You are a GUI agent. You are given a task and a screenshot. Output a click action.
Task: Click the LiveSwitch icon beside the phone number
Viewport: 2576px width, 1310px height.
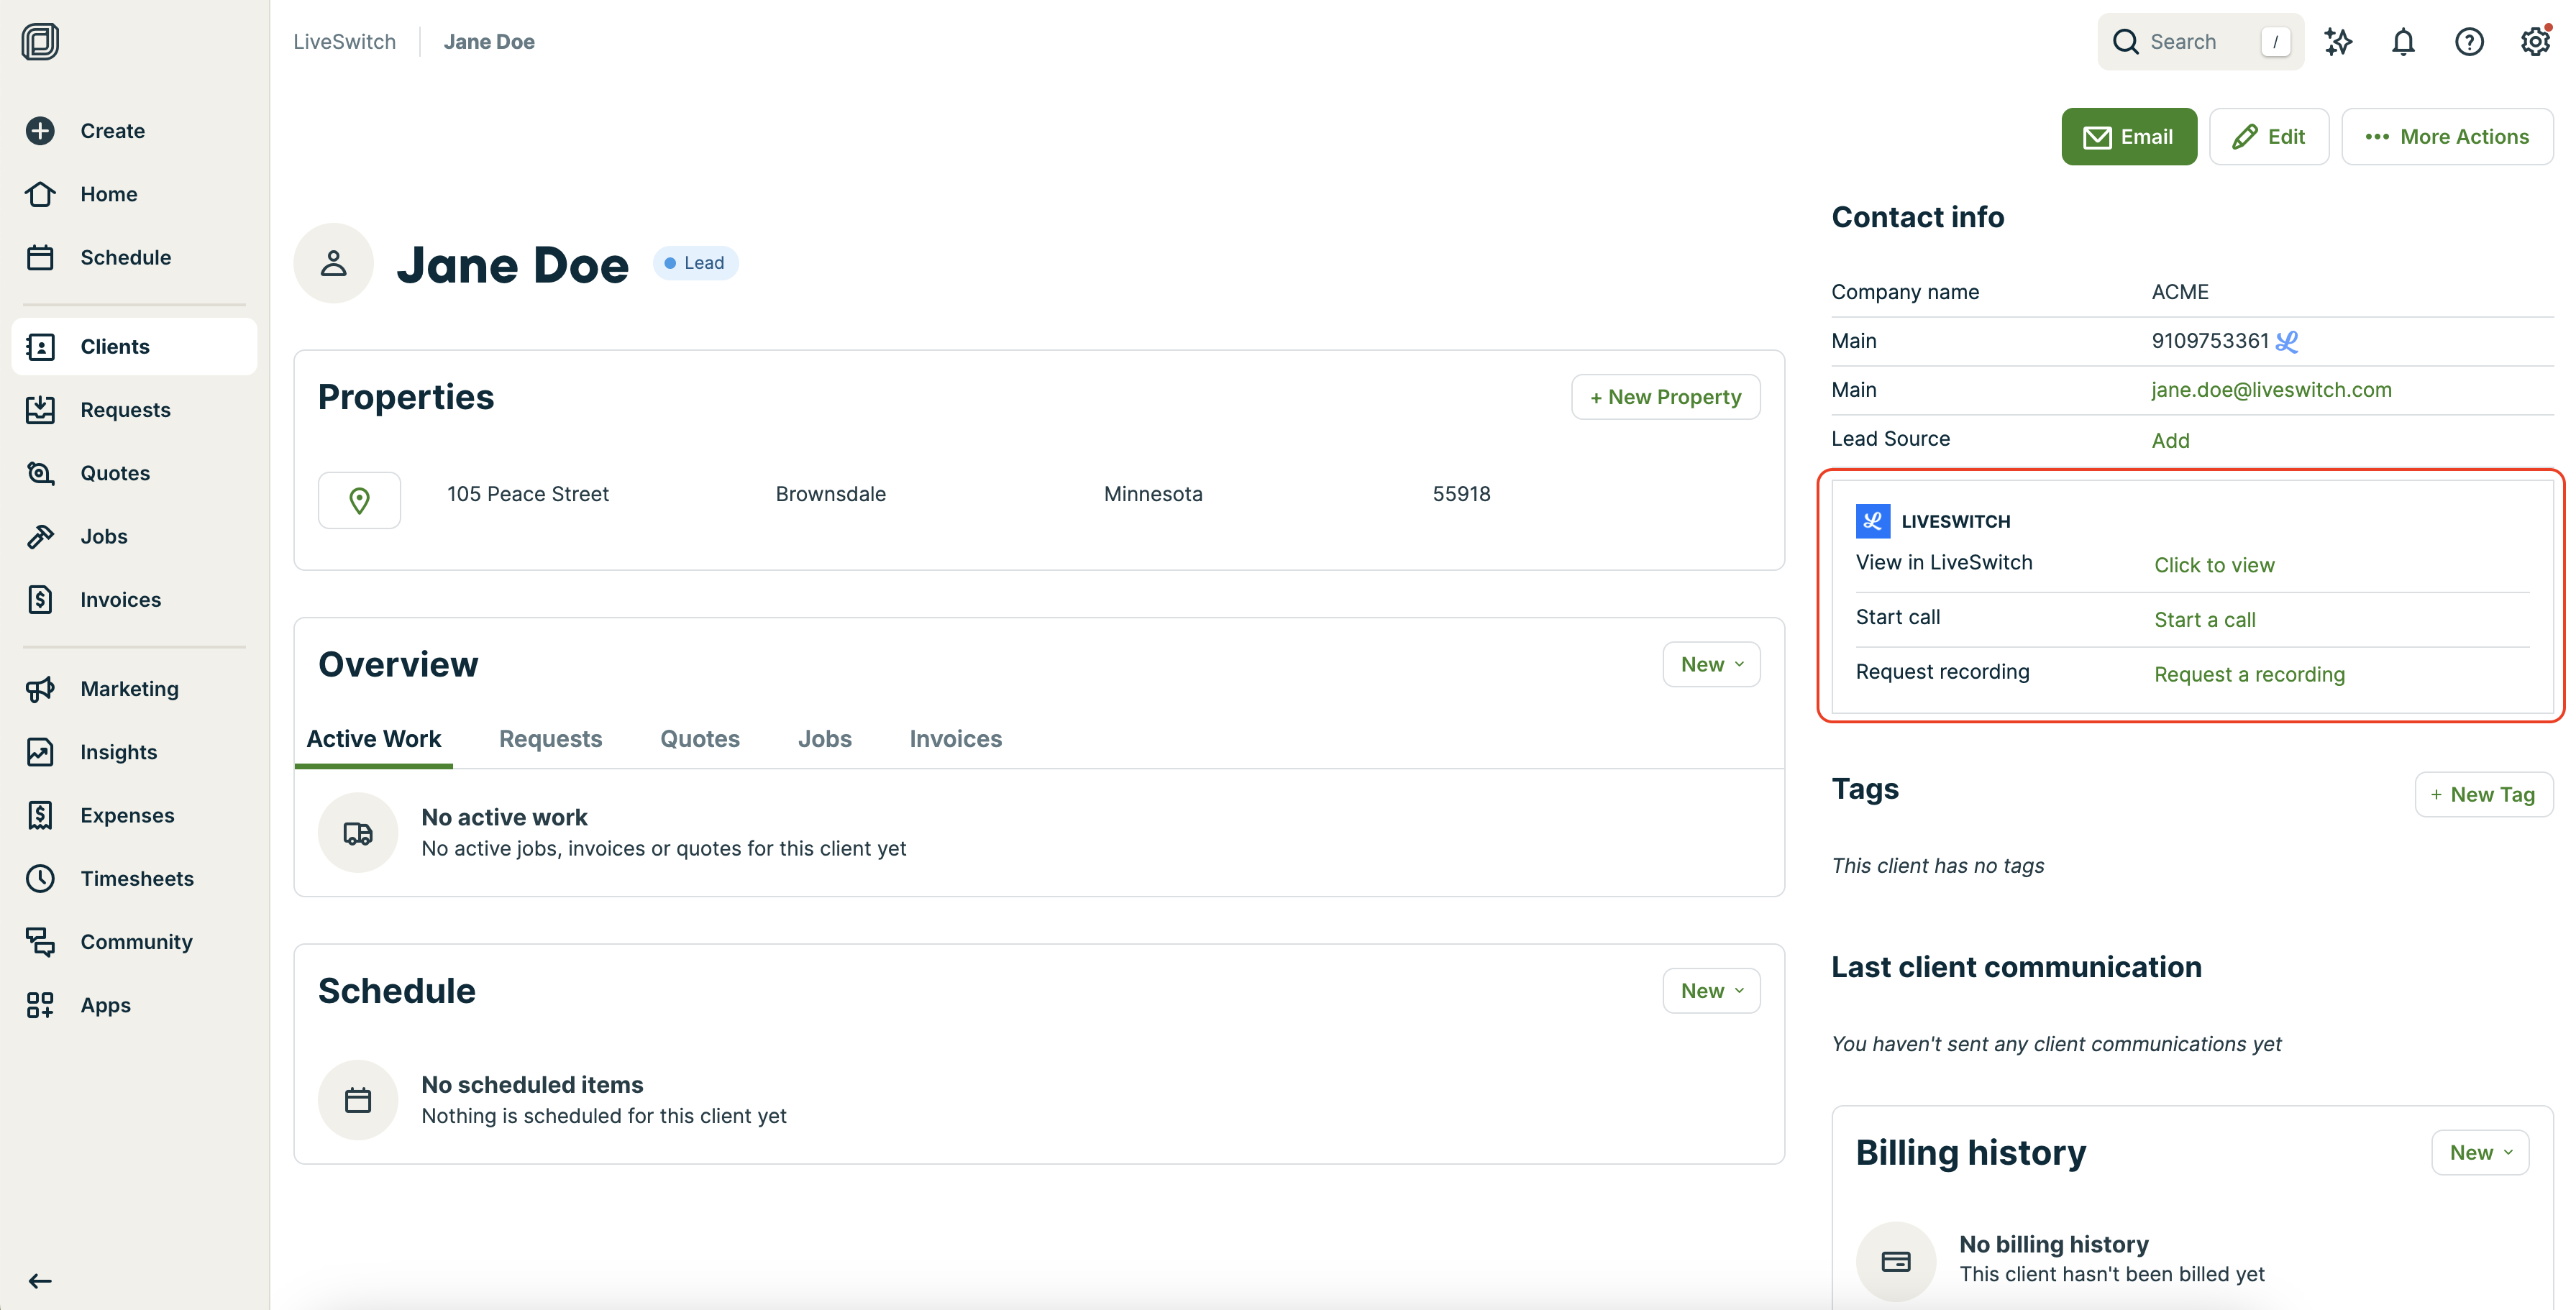[x=2287, y=342]
